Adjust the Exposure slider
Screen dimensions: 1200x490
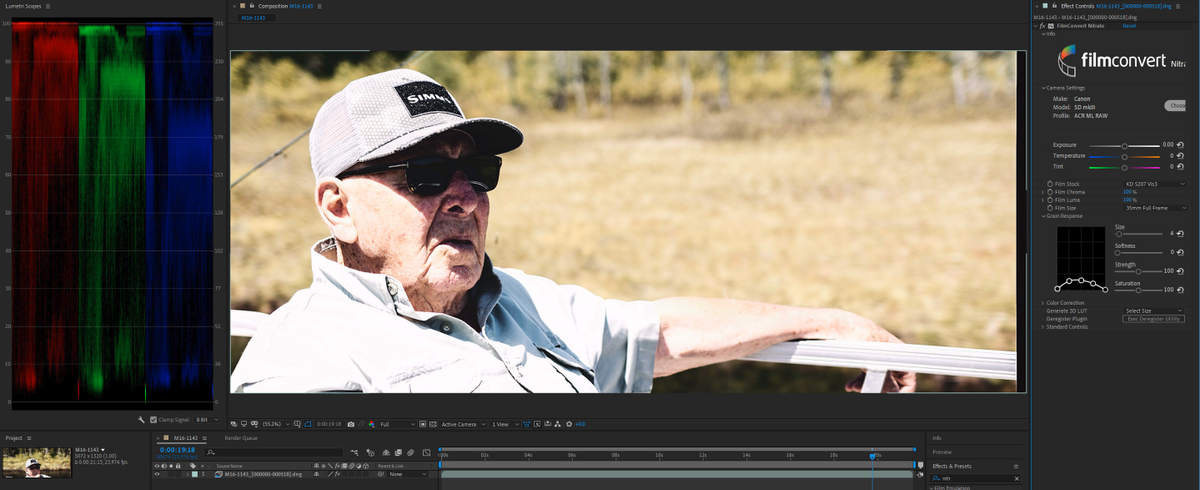tap(1124, 146)
